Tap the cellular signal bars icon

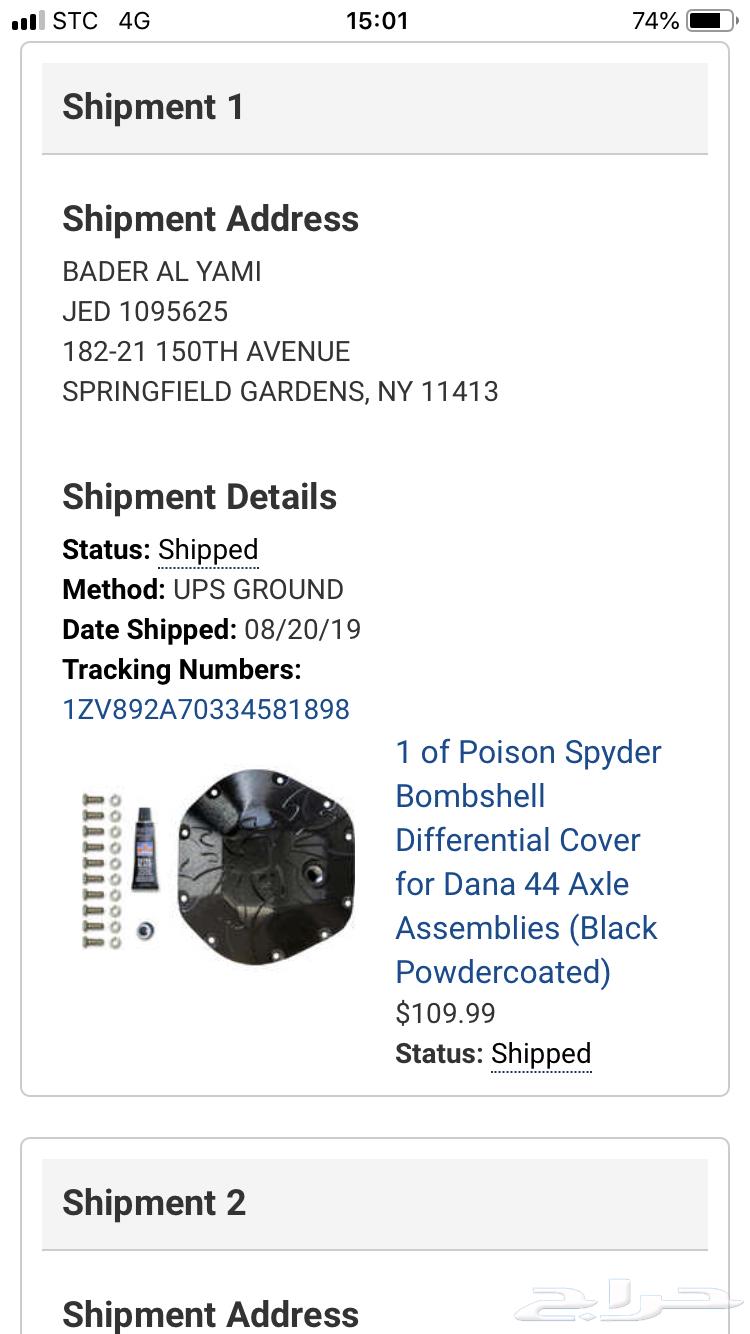coord(28,21)
